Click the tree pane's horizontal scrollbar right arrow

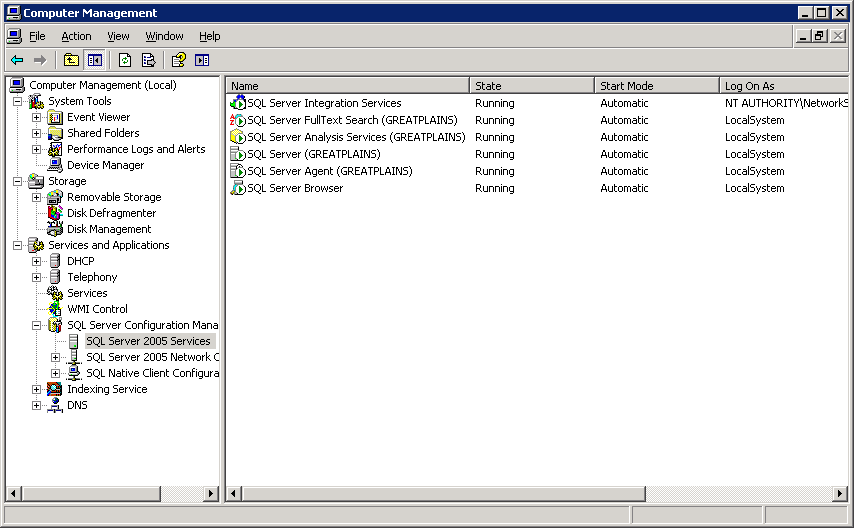point(211,494)
